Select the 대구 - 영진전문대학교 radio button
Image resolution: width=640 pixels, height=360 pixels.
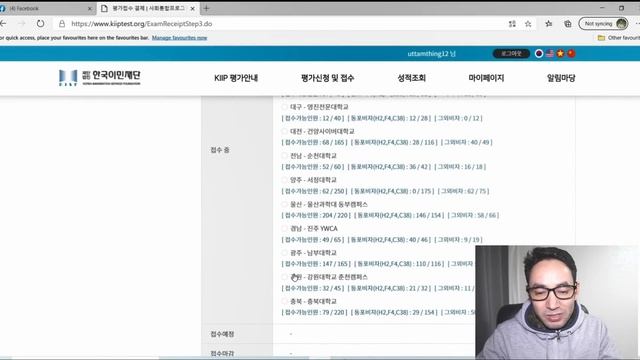tap(284, 107)
